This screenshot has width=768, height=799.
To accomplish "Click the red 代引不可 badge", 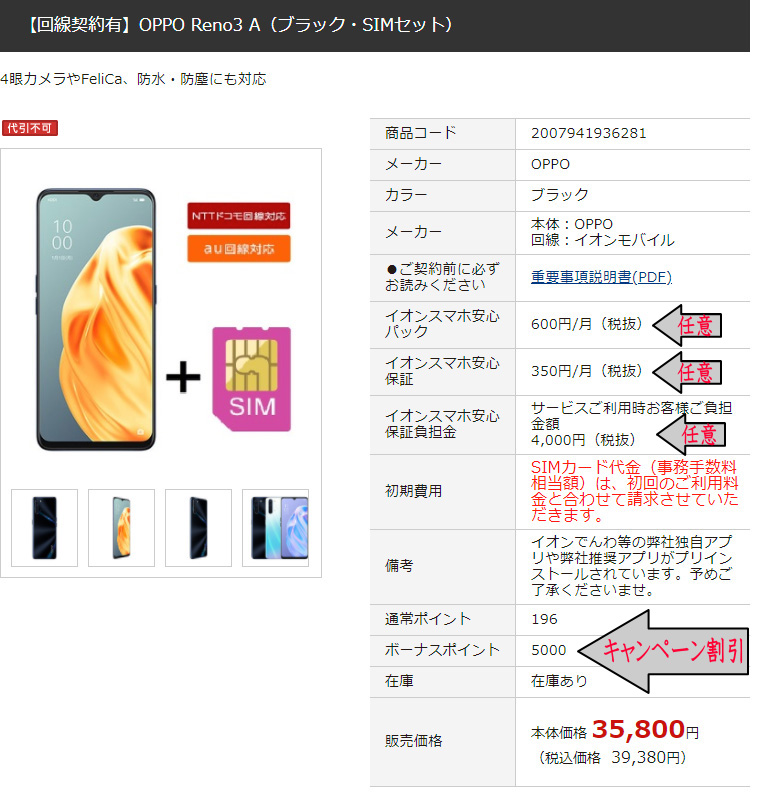I will click(30, 128).
